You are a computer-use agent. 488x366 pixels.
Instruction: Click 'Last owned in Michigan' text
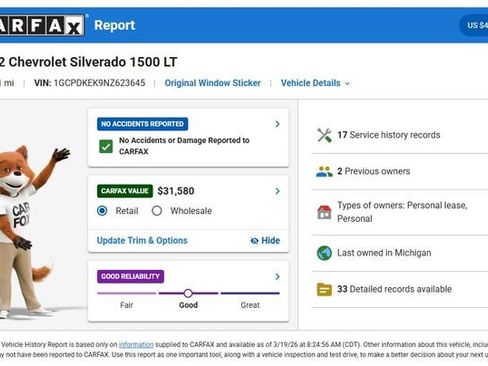(384, 253)
